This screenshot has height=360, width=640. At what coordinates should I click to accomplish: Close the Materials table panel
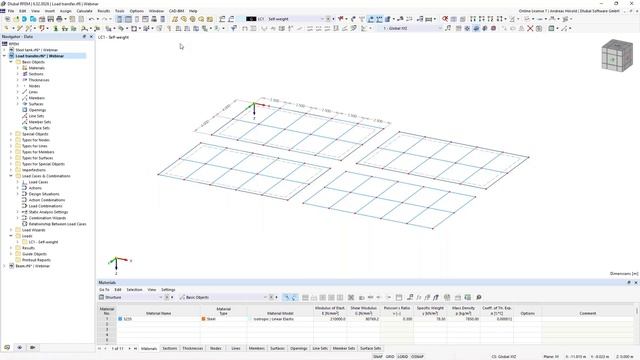(636, 282)
